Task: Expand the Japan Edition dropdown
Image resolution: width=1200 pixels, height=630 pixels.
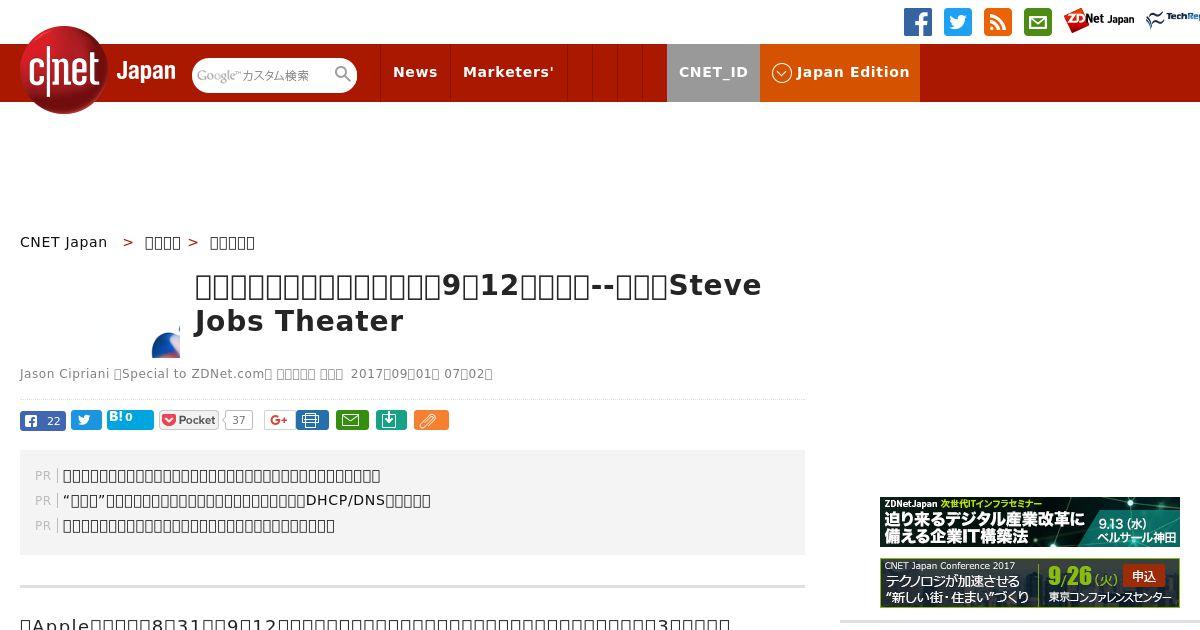Action: [840, 72]
